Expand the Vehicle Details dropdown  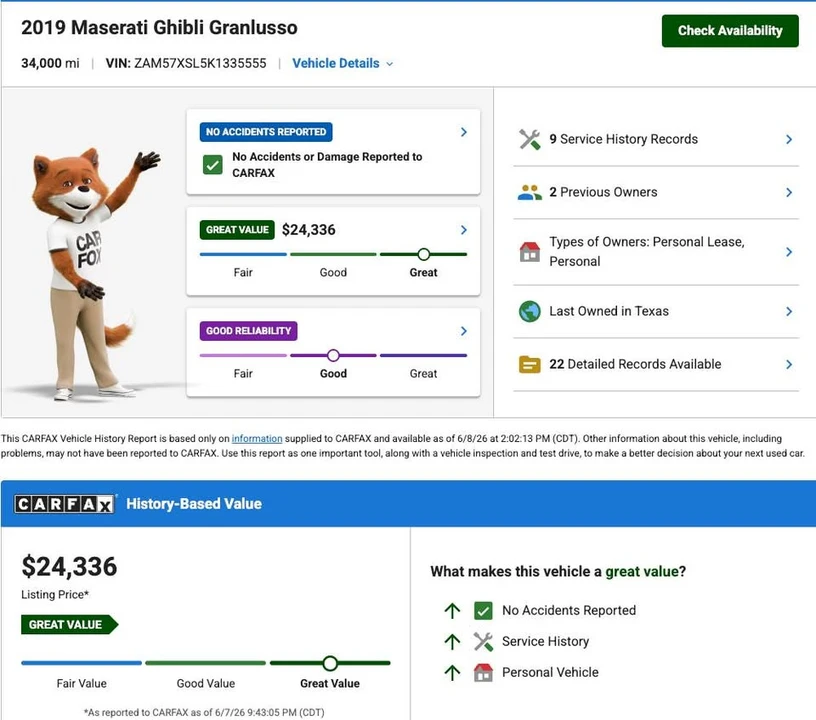[x=342, y=63]
